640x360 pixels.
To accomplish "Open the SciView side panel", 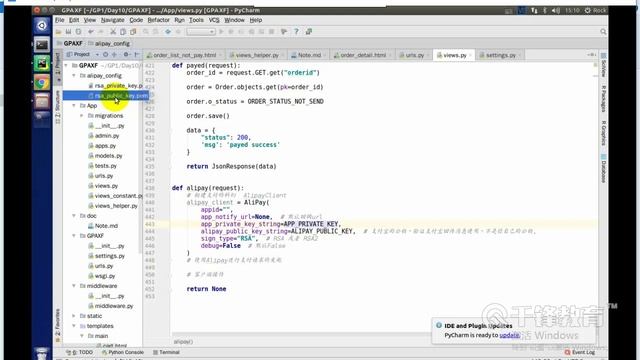I will click(603, 65).
